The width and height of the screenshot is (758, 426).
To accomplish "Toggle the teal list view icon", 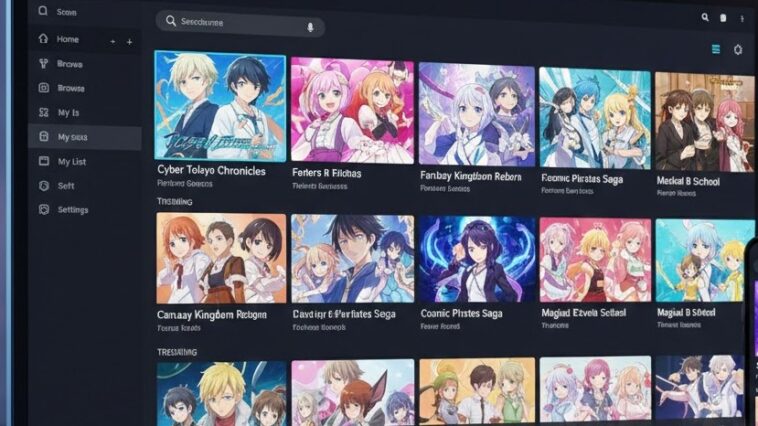I will [715, 49].
